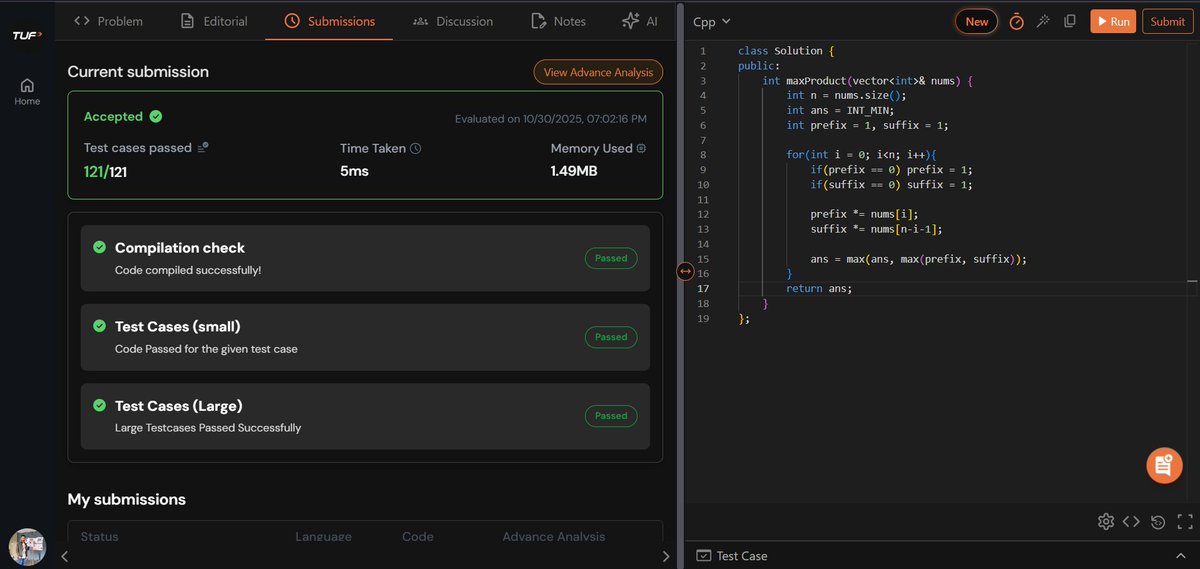Viewport: 1200px width, 569px height.
Task: Click View Advance Analysis button
Action: 598,72
